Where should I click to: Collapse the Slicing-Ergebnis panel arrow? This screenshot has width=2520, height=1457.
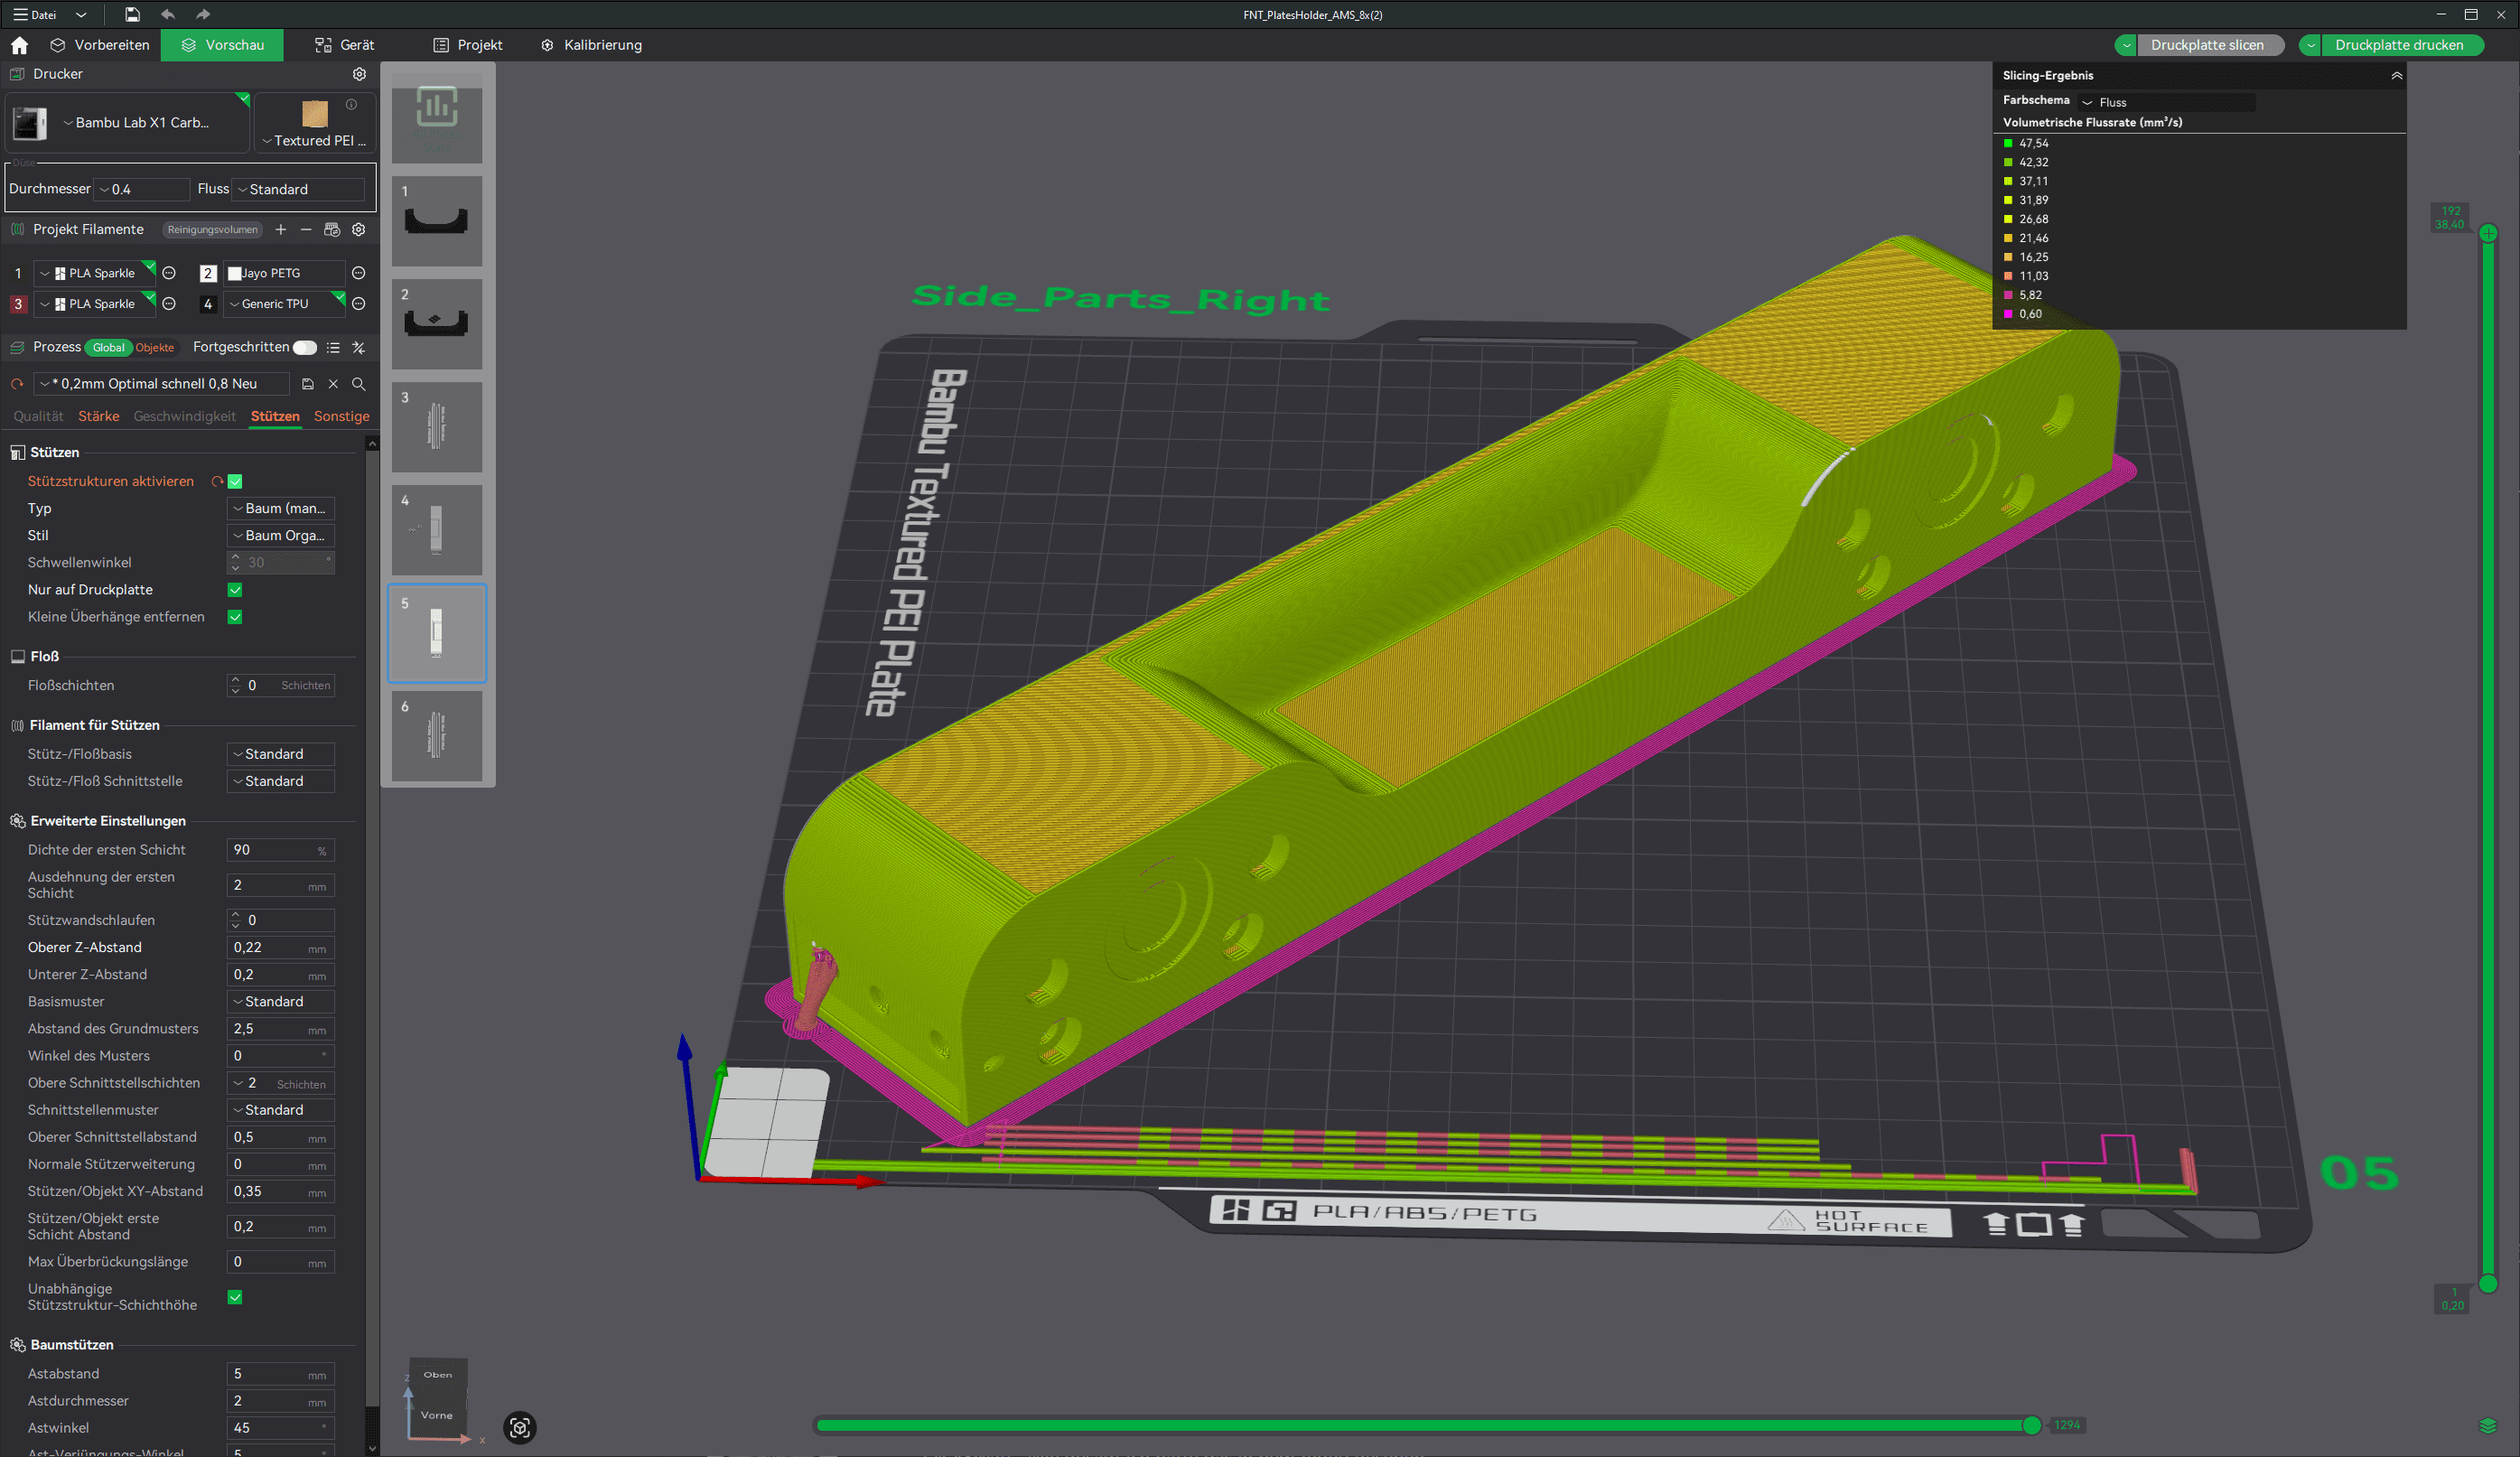coord(2396,76)
